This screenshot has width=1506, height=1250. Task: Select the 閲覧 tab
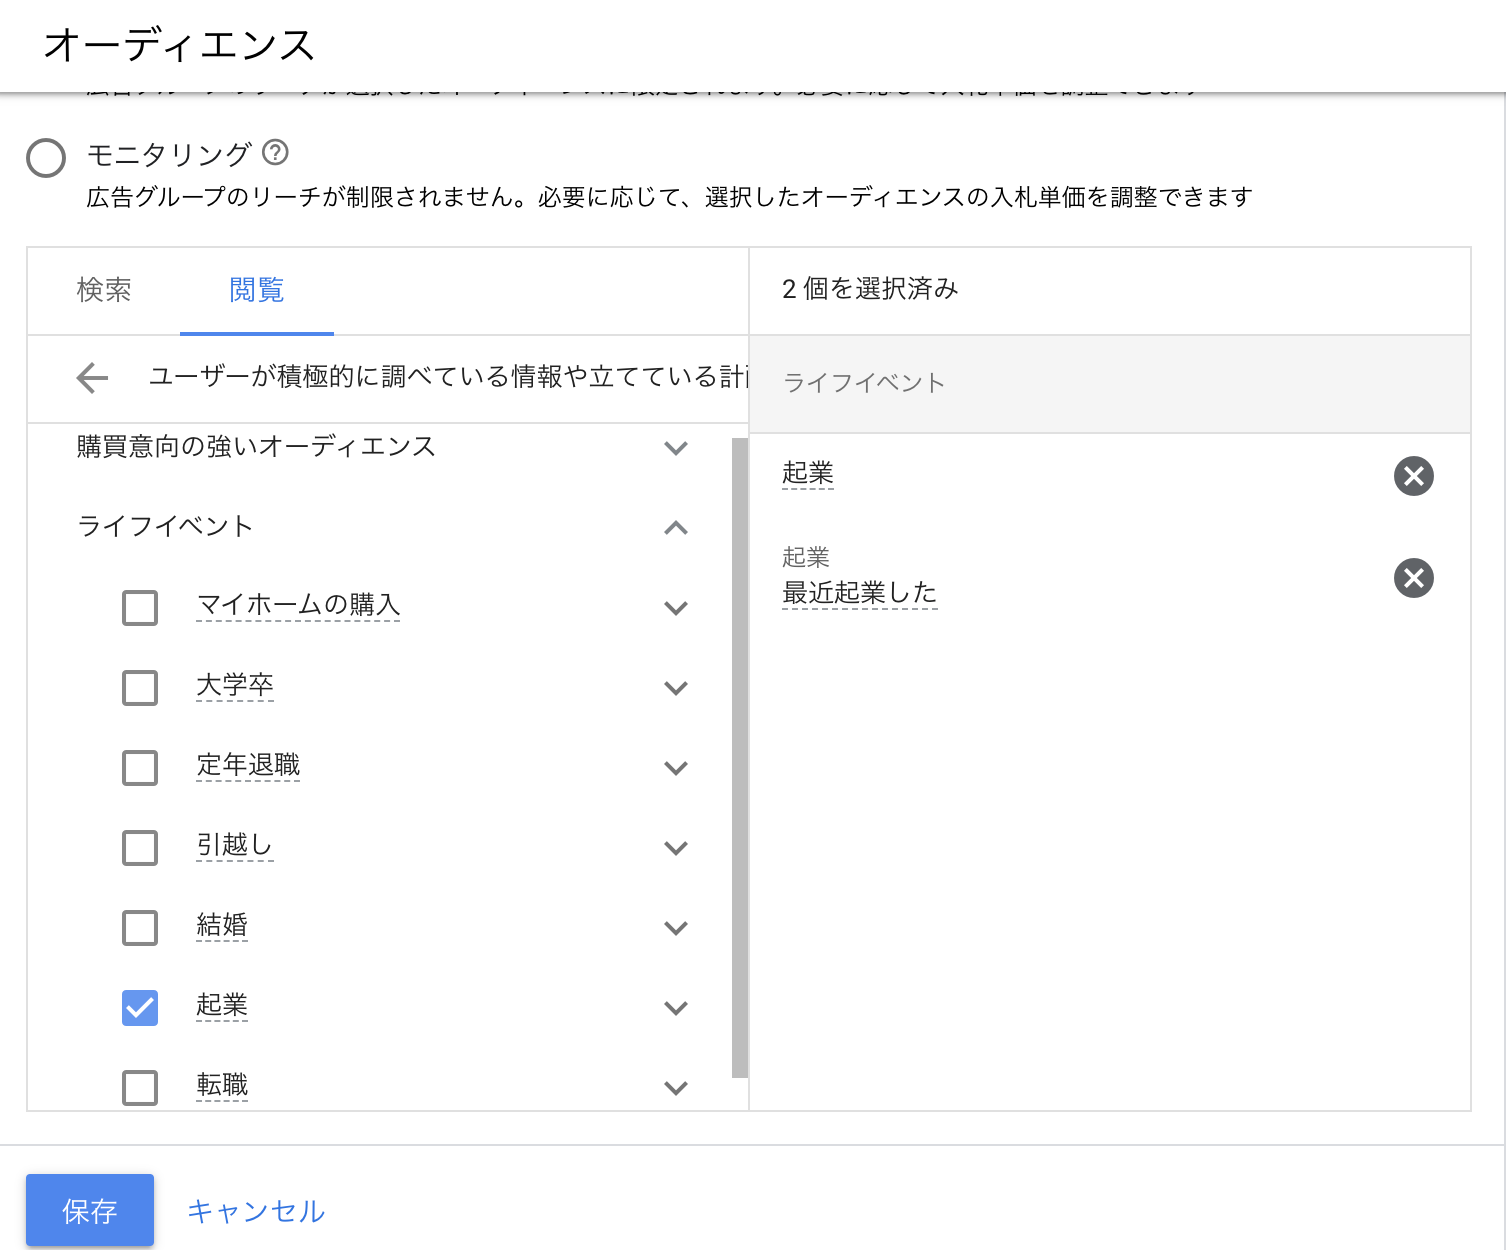[x=257, y=291]
